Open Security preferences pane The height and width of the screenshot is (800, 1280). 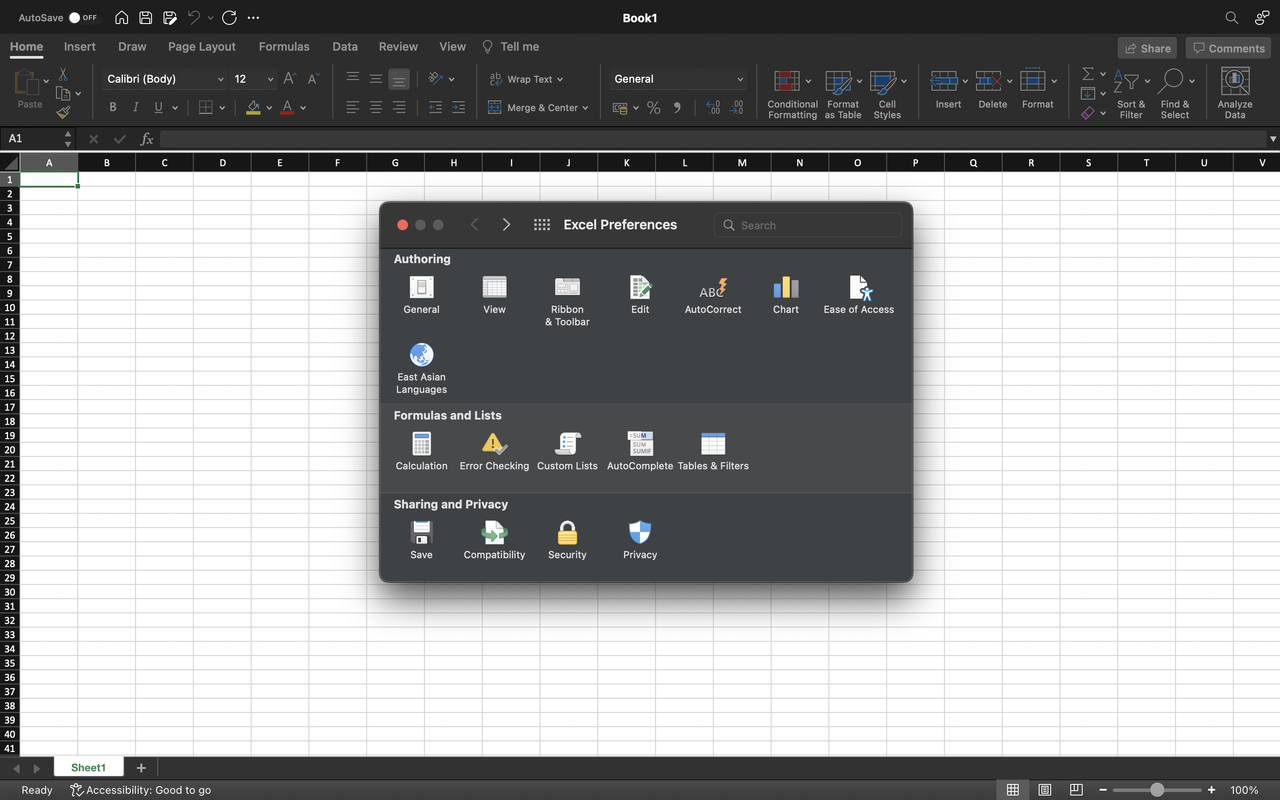coord(567,540)
